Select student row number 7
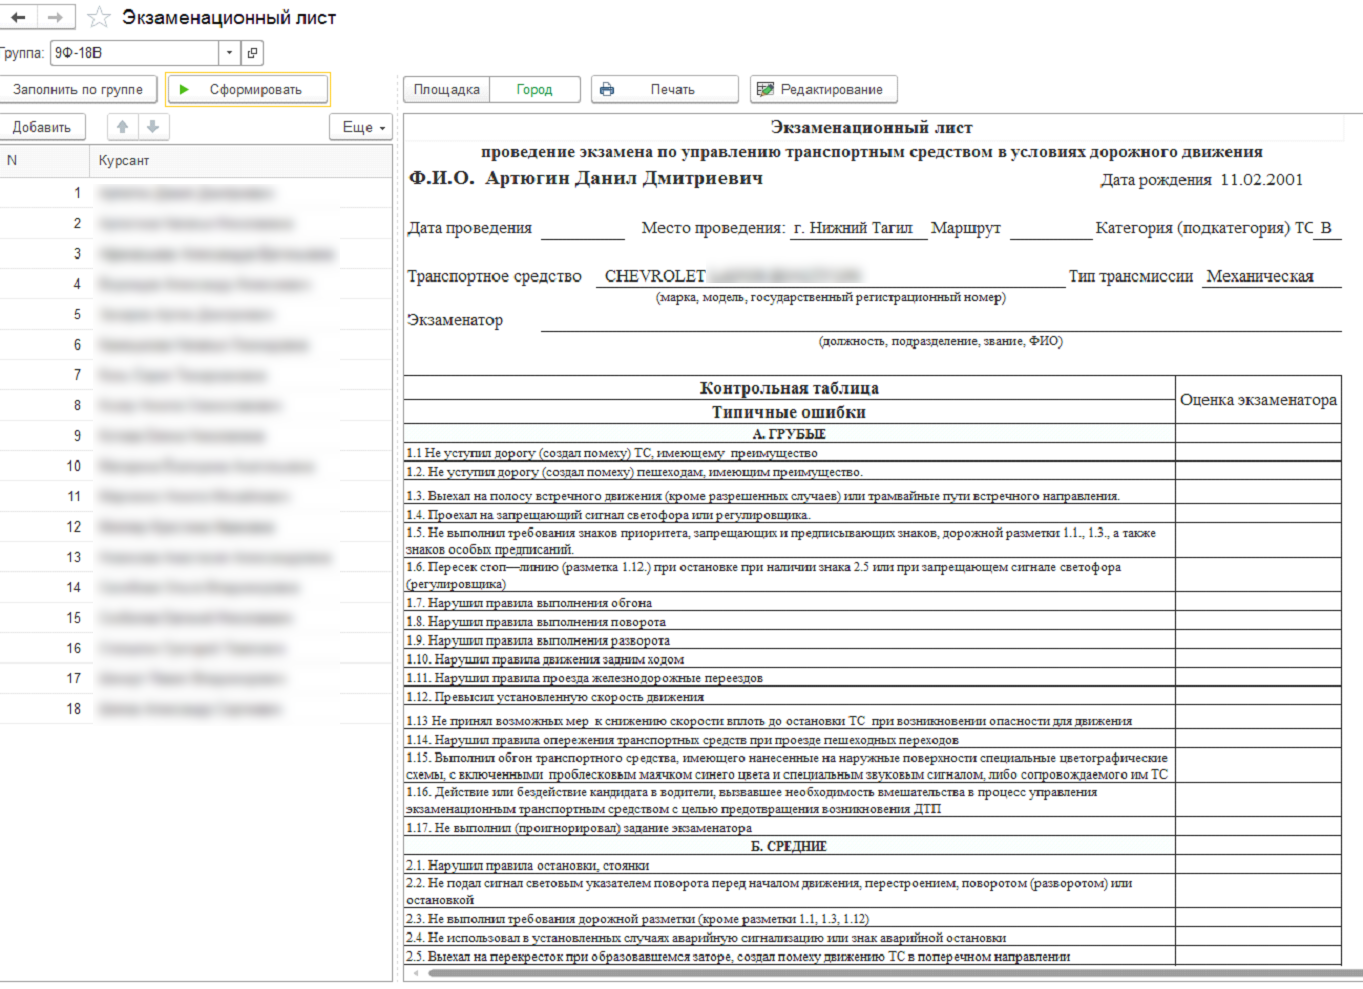The width and height of the screenshot is (1363, 989). (196, 375)
